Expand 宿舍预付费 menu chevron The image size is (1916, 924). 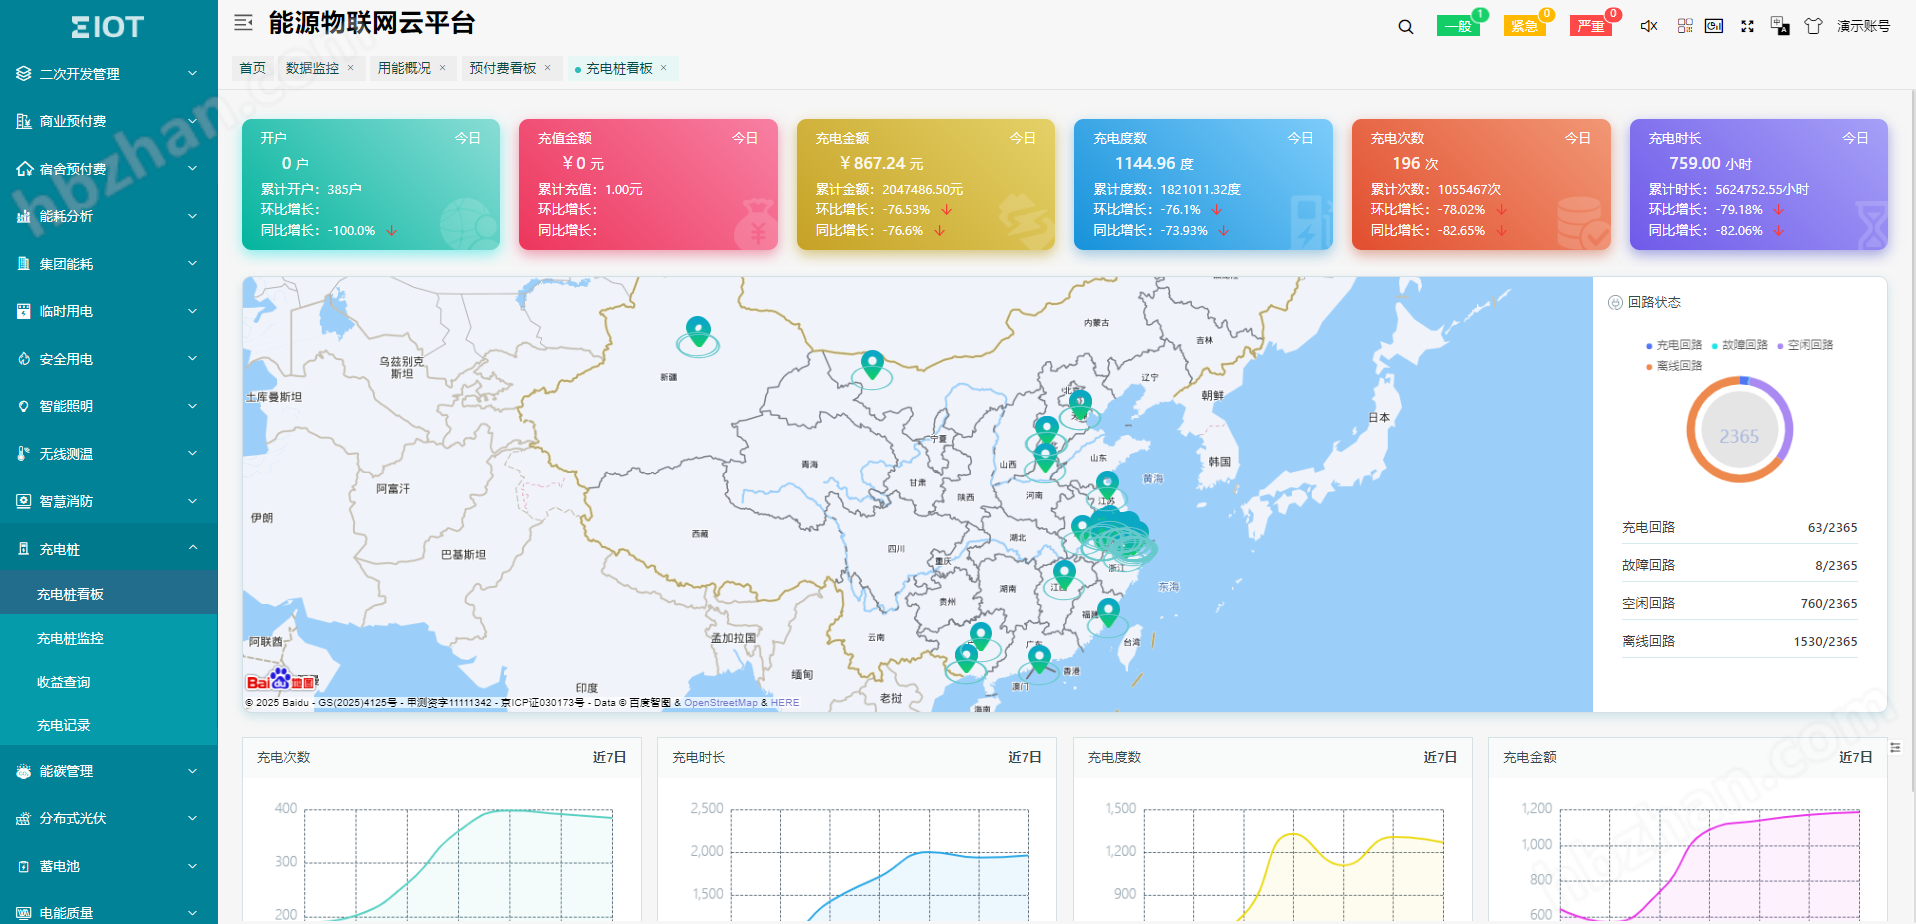point(193,168)
